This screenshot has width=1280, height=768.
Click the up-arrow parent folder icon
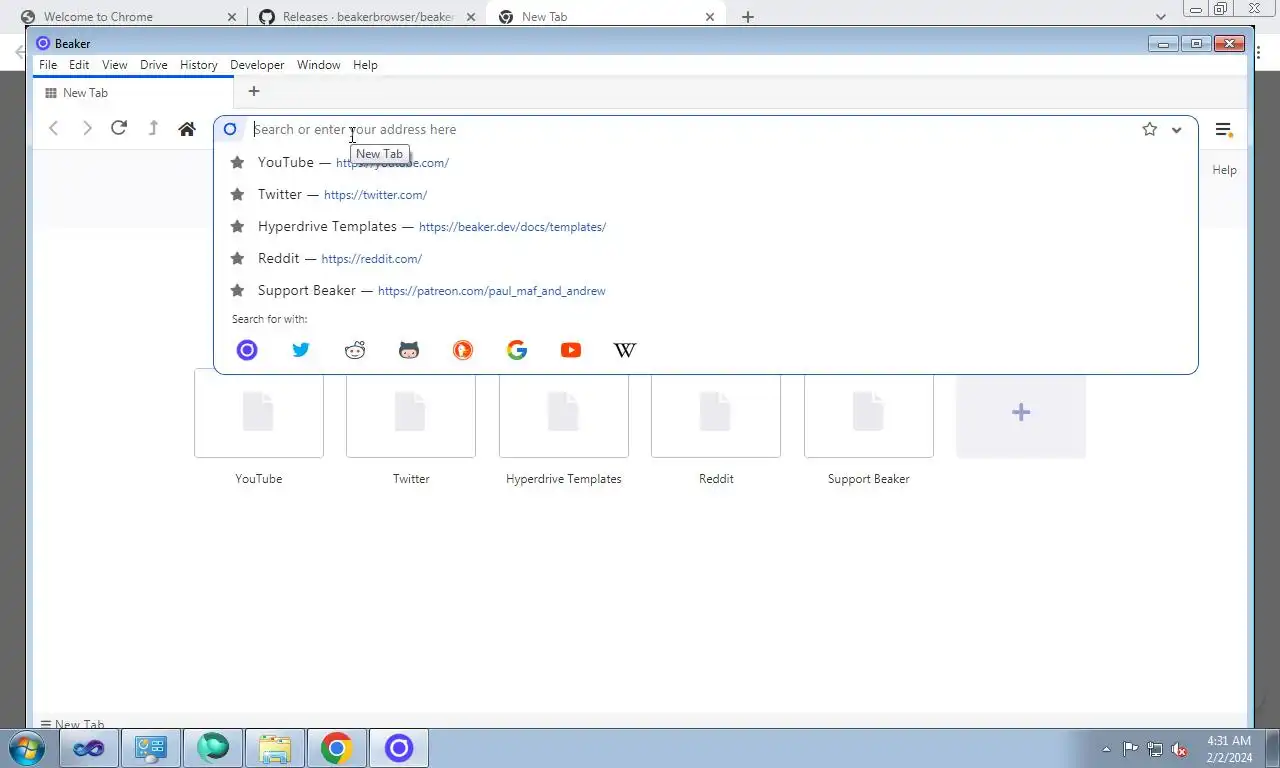153,128
